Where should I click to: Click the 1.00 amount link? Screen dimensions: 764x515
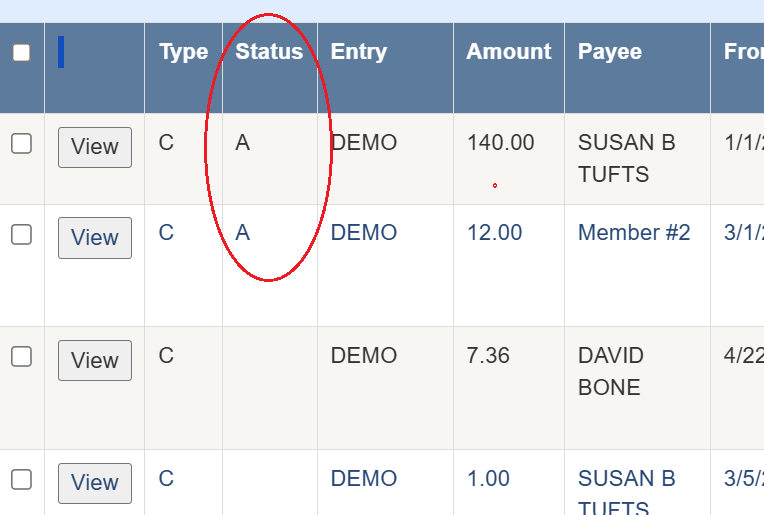[488, 479]
